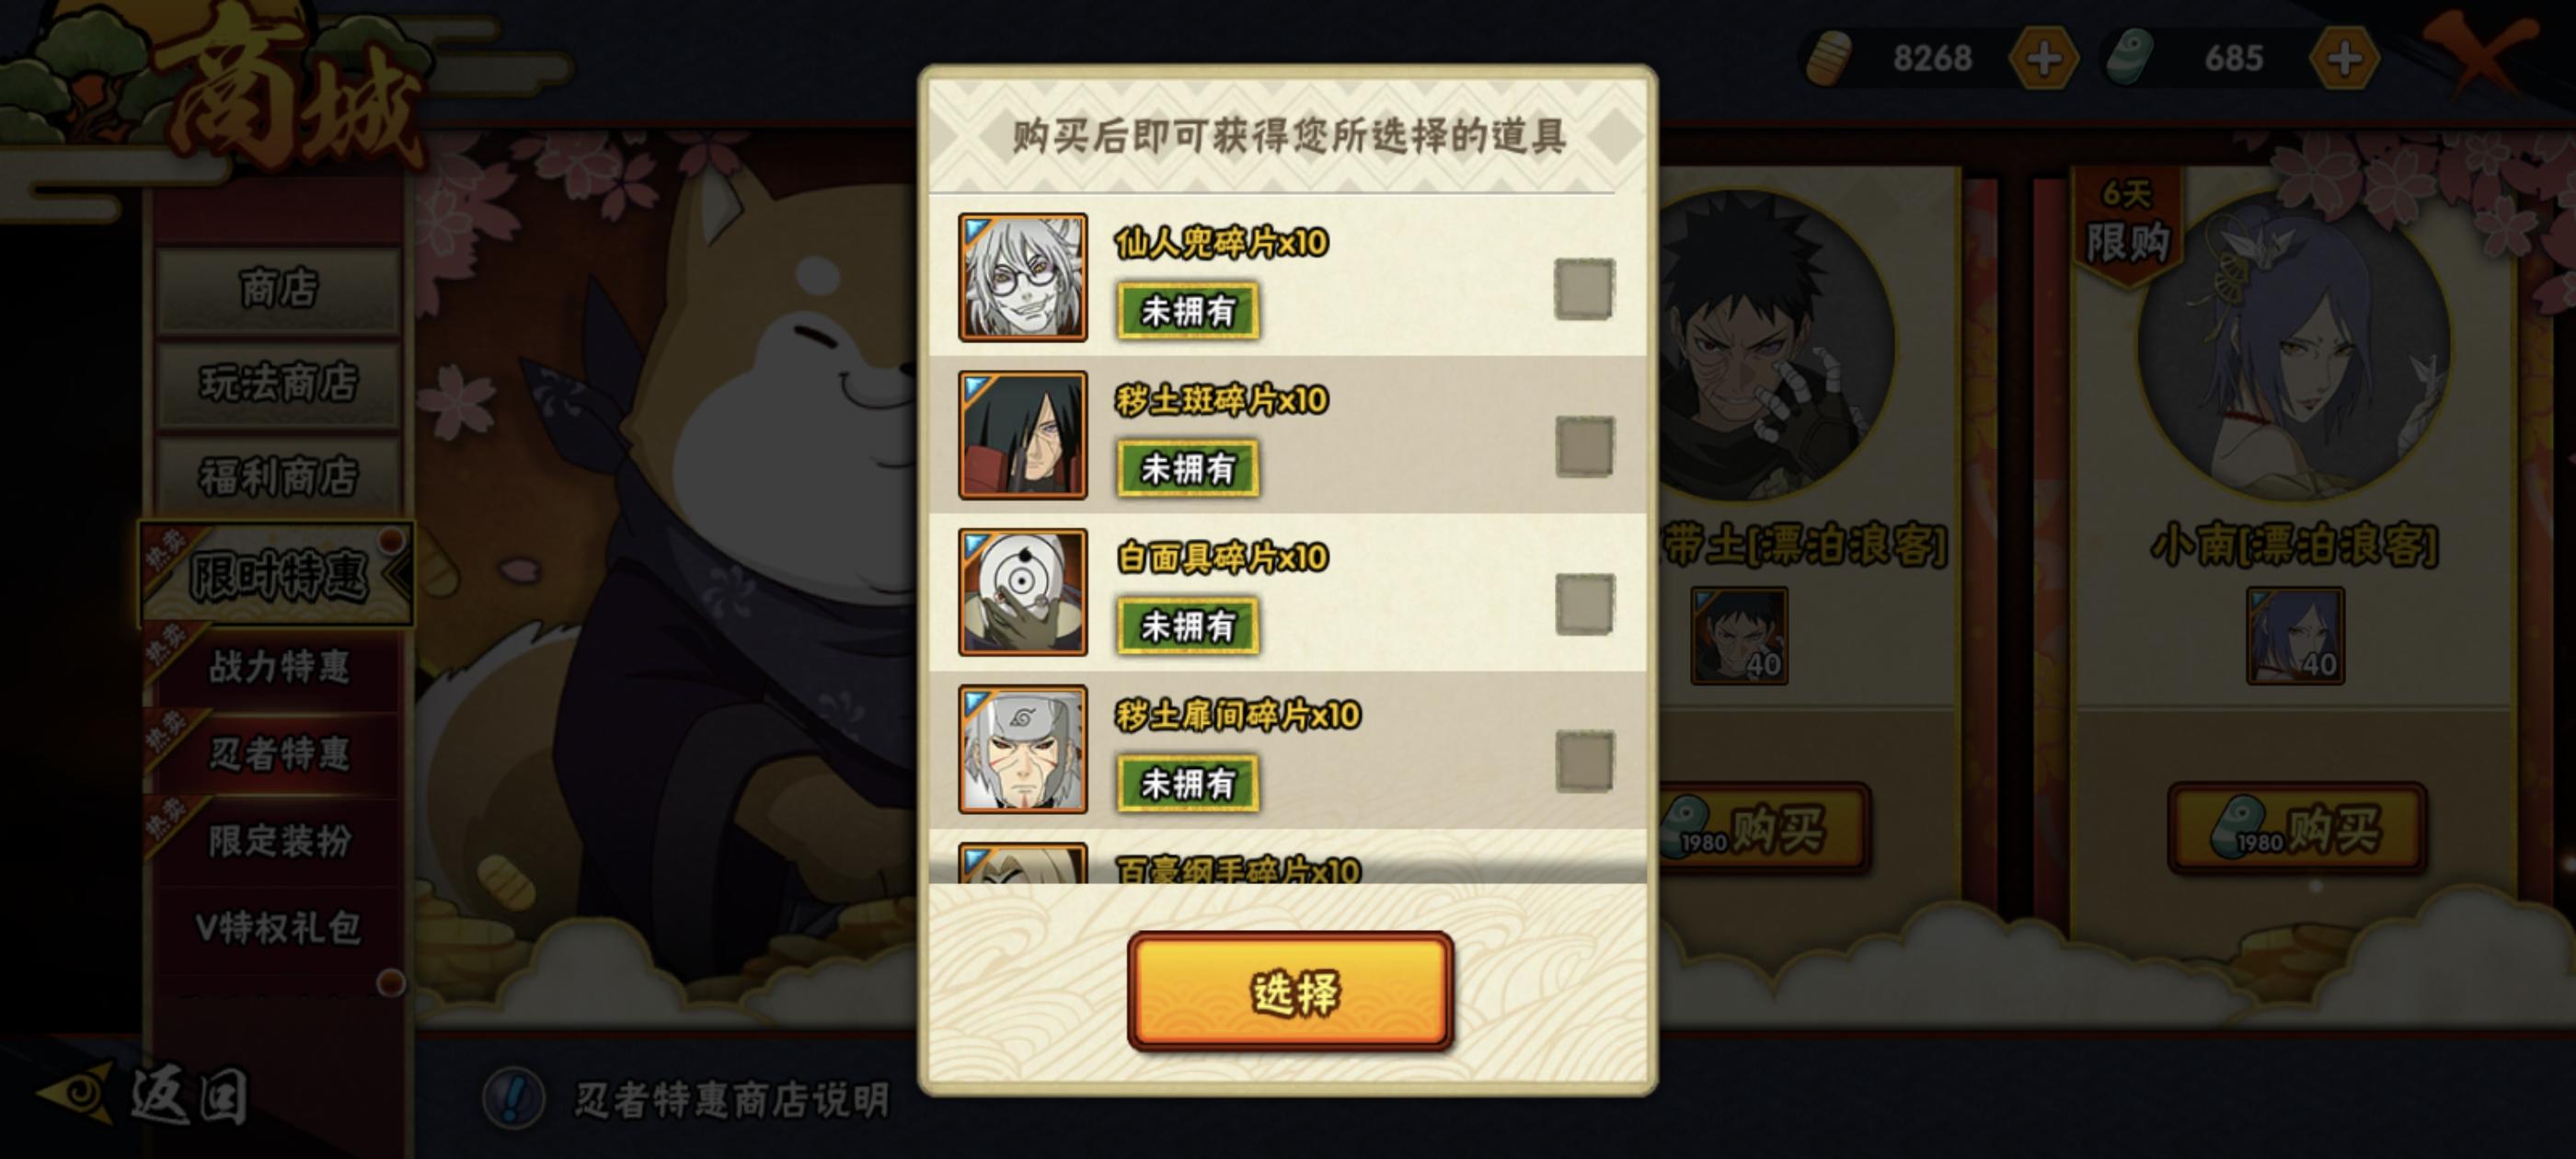Open the 商店 tab
2576x1159 pixels.
(x=278, y=288)
